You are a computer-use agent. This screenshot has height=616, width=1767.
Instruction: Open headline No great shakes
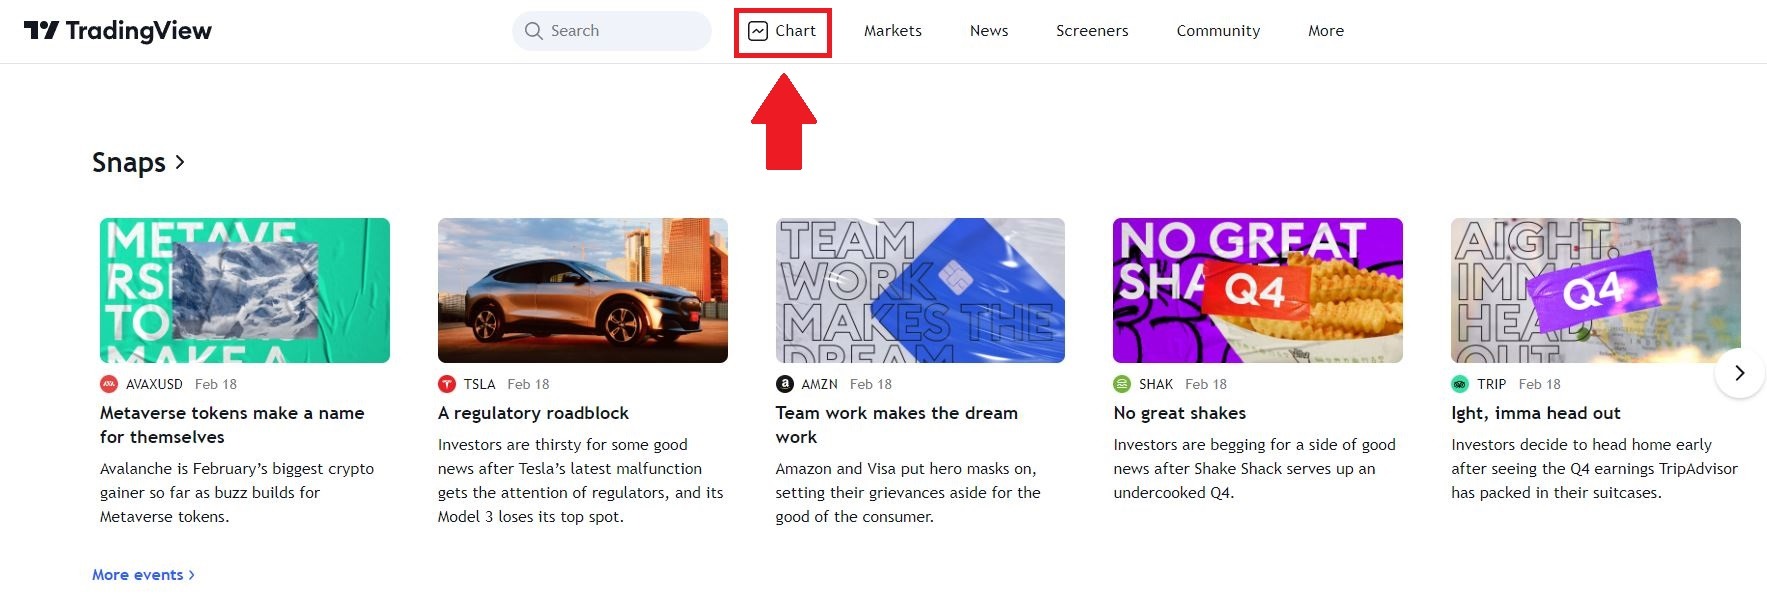[1180, 413]
